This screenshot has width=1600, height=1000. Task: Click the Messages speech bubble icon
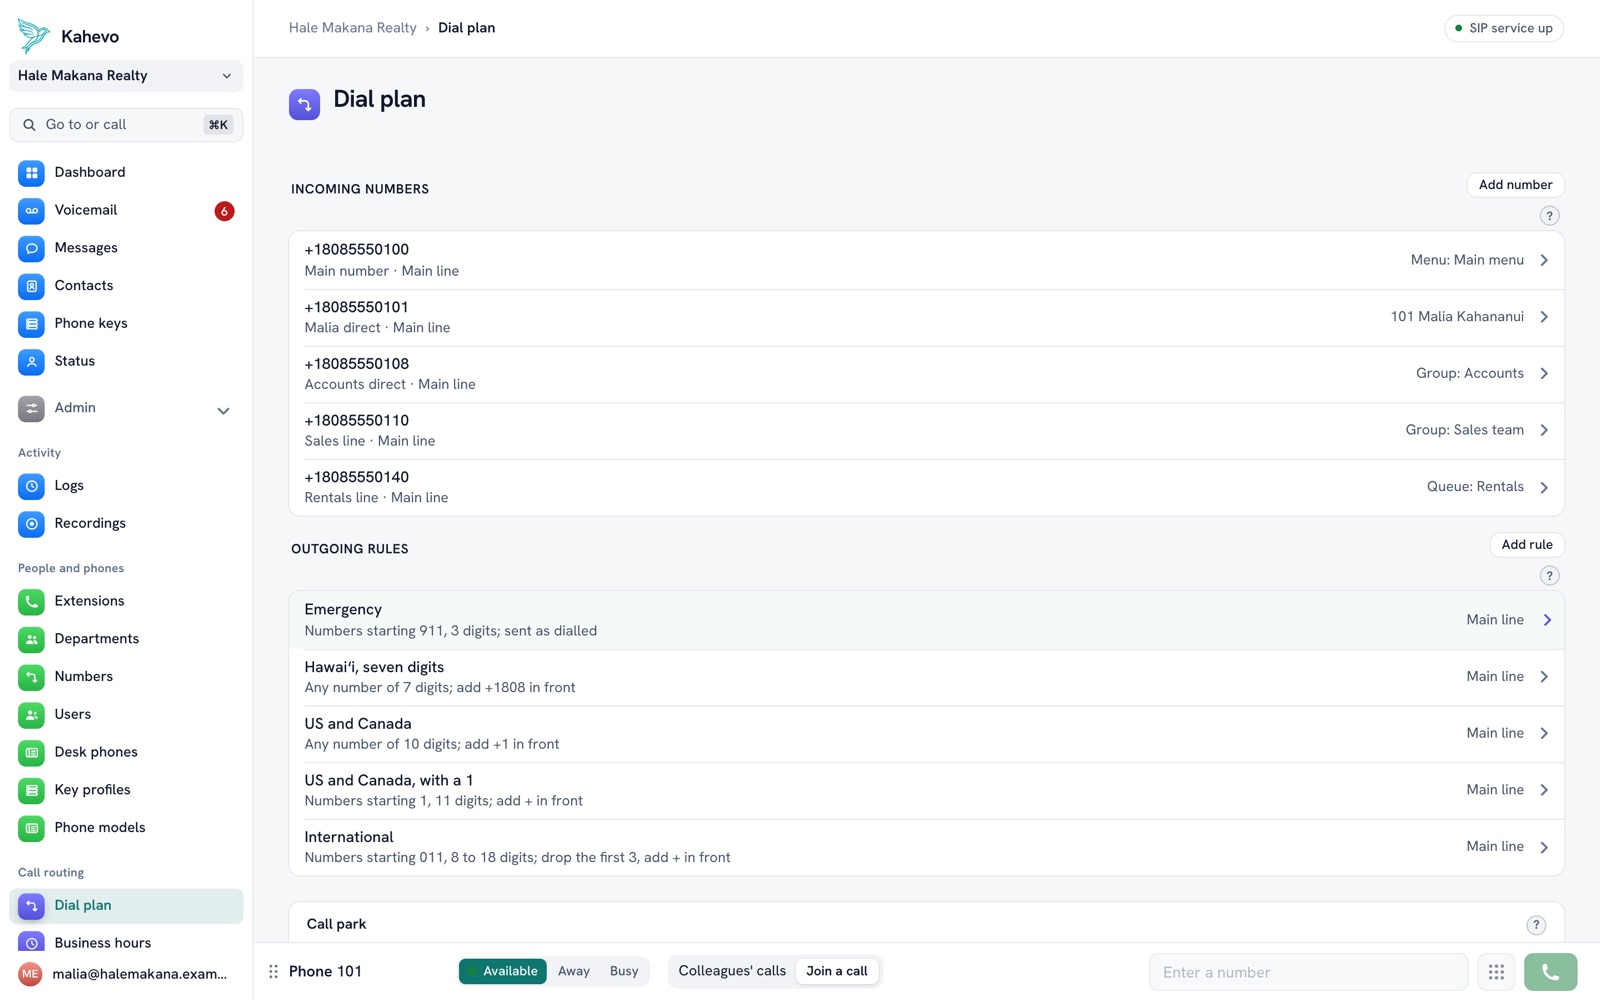point(31,249)
